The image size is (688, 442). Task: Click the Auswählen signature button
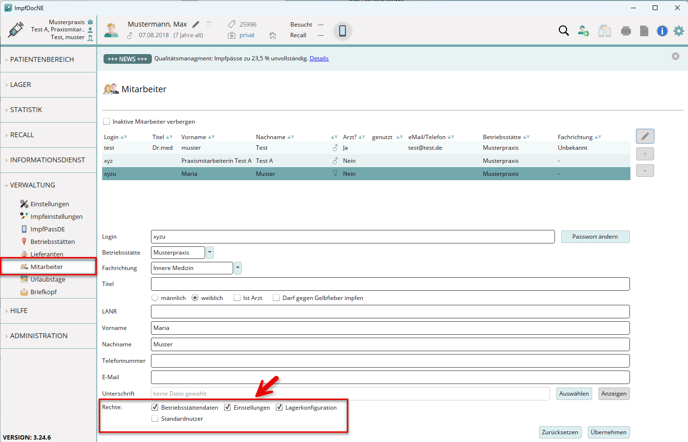click(x=574, y=393)
